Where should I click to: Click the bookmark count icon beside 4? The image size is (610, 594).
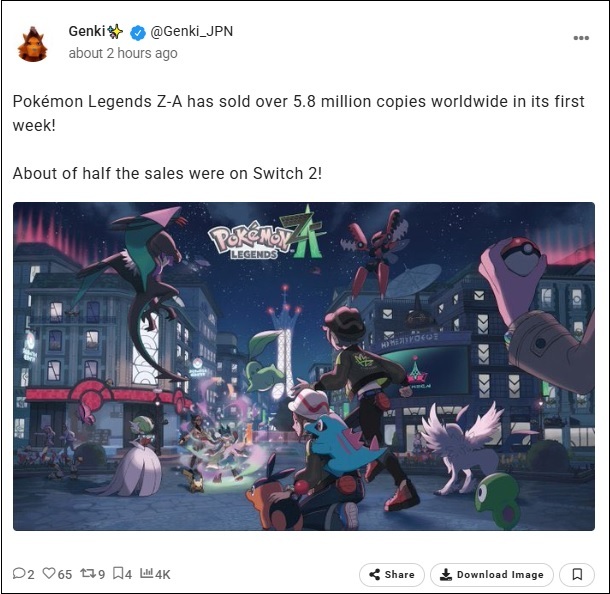118,573
